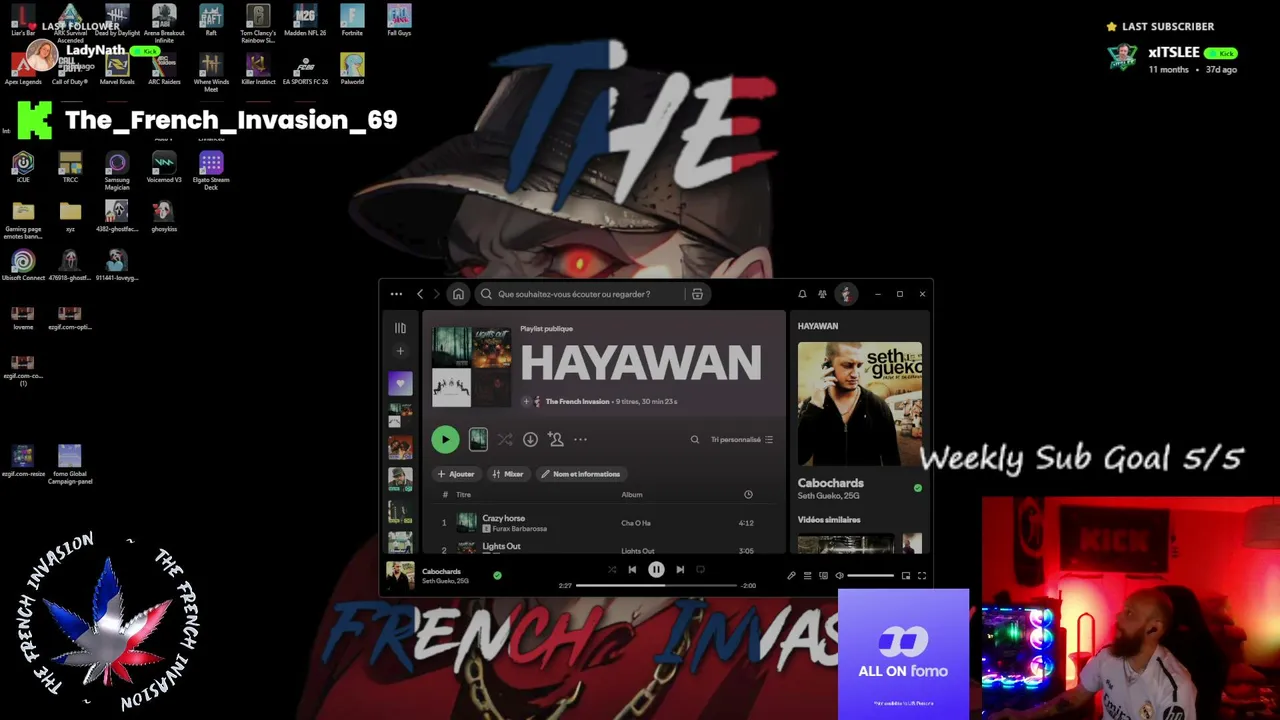
Task: Open the mini player
Action: 906,576
